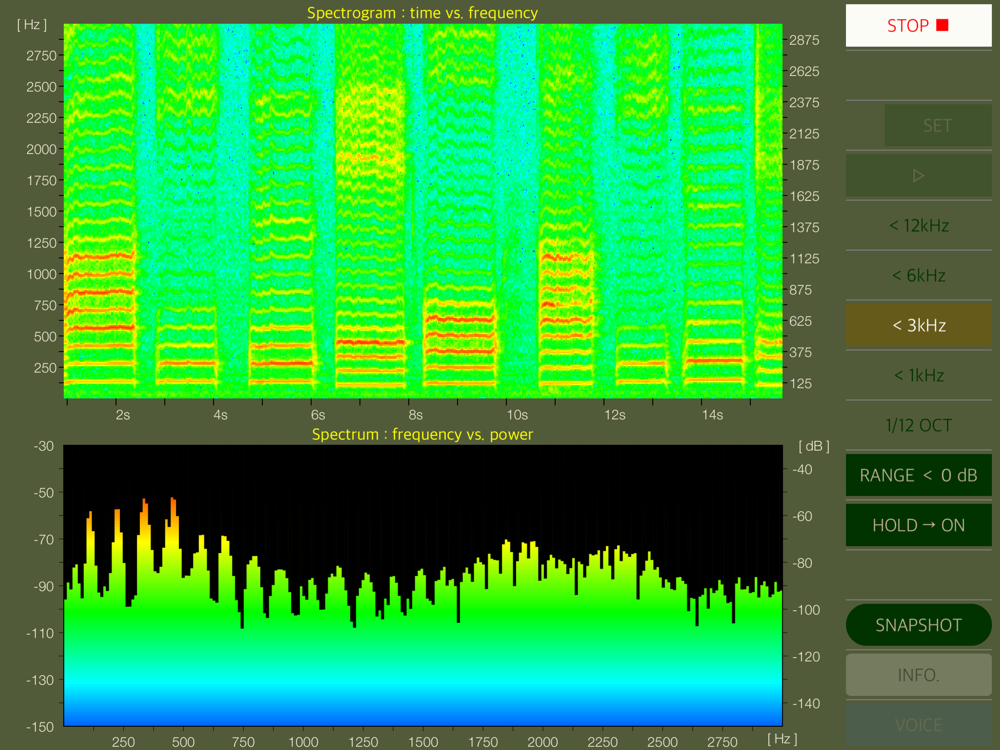Select the < 12kHz frequency range
Screen dimensions: 1000x750
click(x=918, y=226)
